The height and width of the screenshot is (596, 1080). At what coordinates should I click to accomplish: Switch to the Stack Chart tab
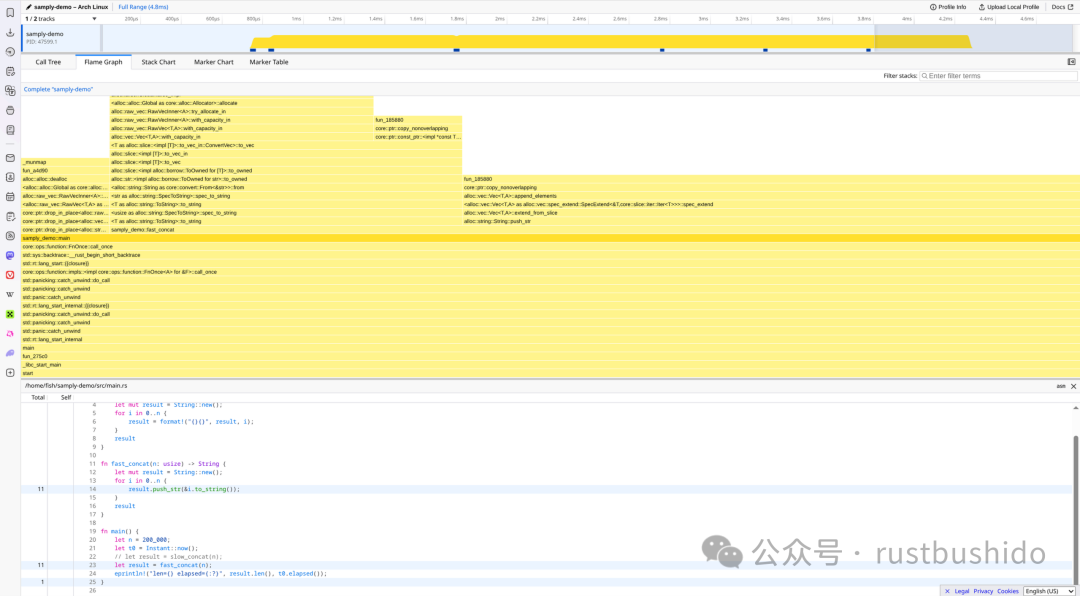pyautogui.click(x=158, y=62)
